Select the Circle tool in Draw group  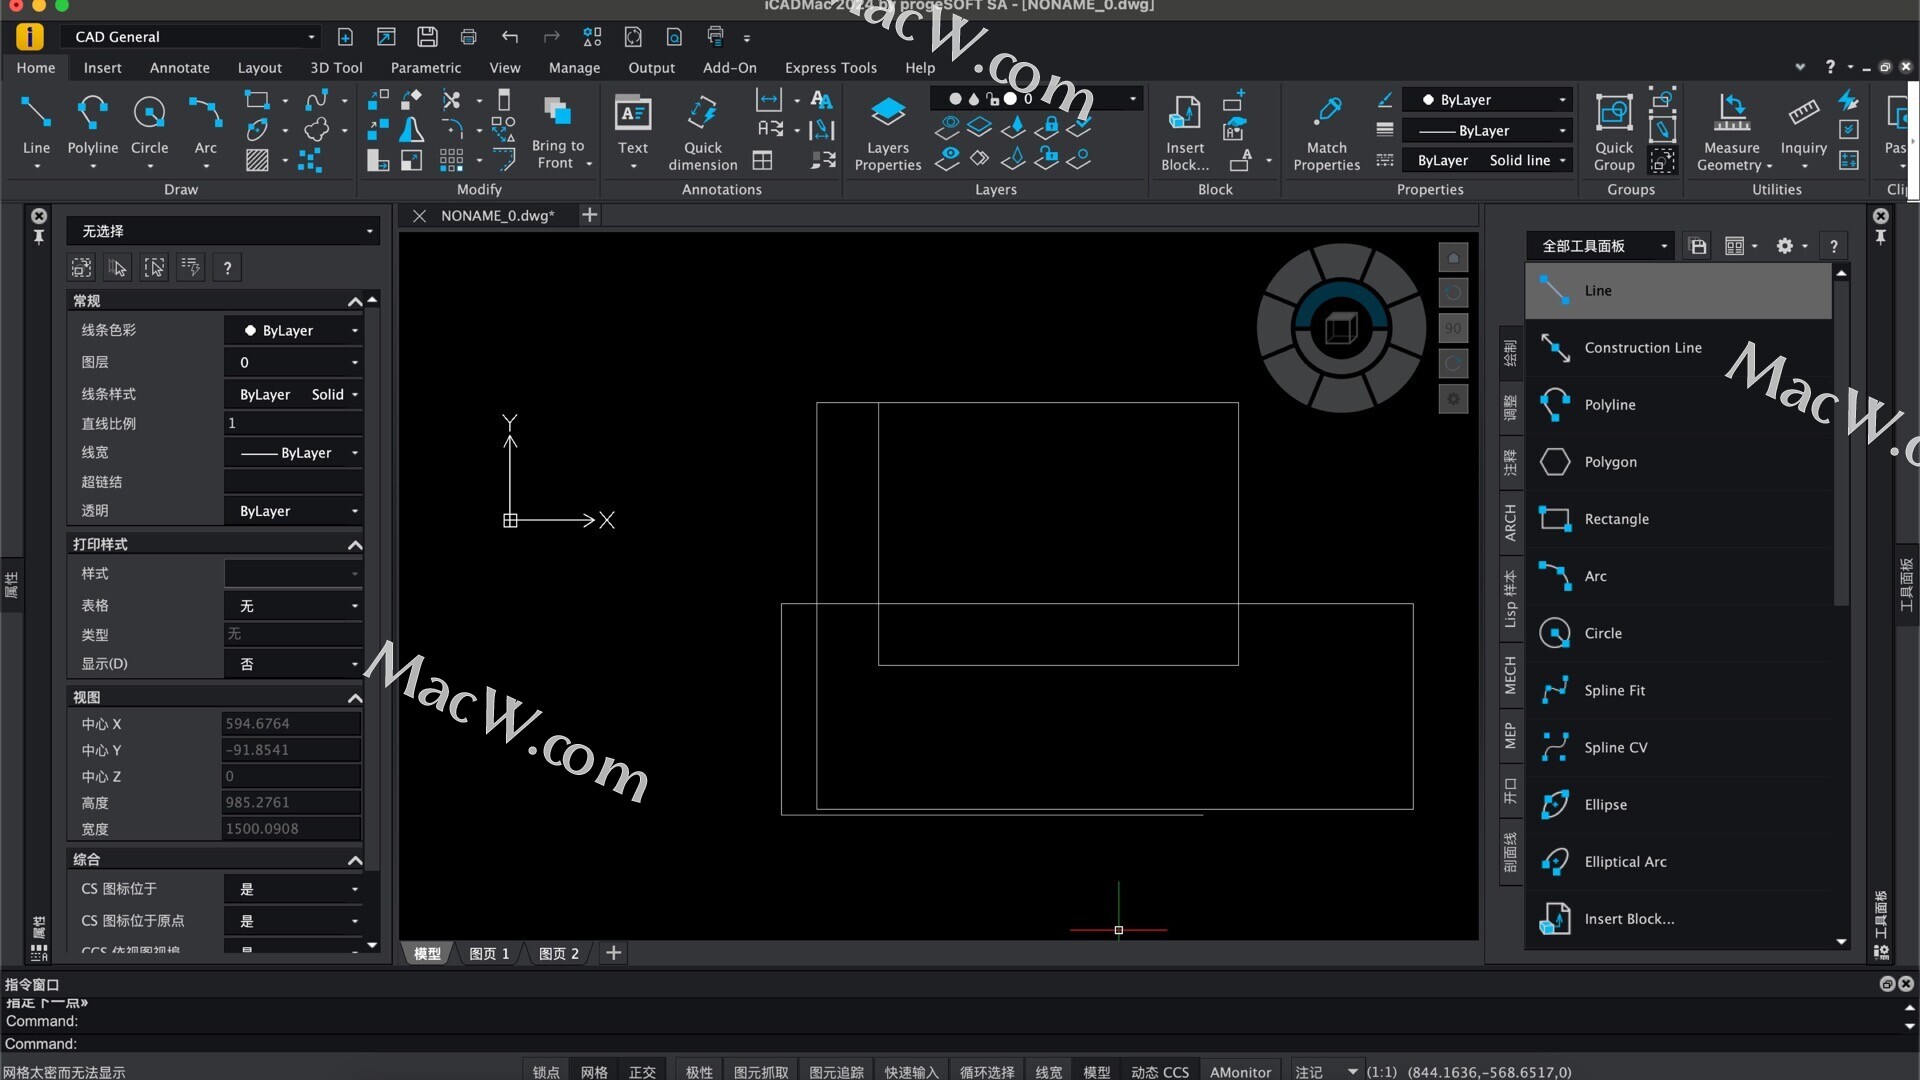149,114
